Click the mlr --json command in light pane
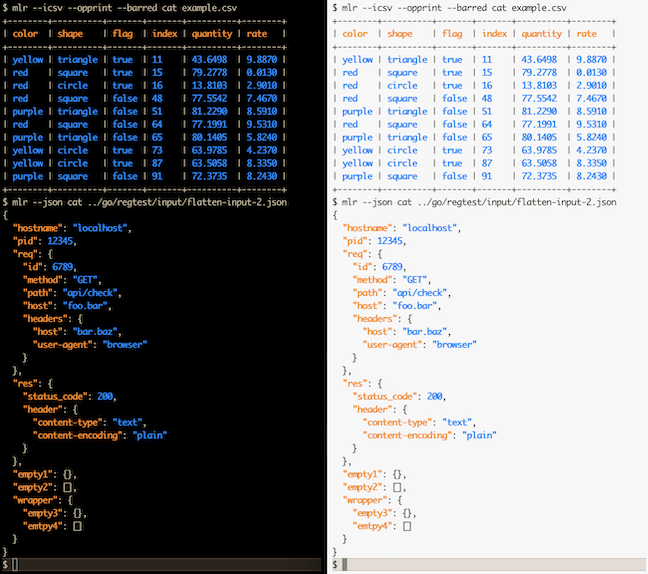This screenshot has width=648, height=574. click(x=479, y=202)
